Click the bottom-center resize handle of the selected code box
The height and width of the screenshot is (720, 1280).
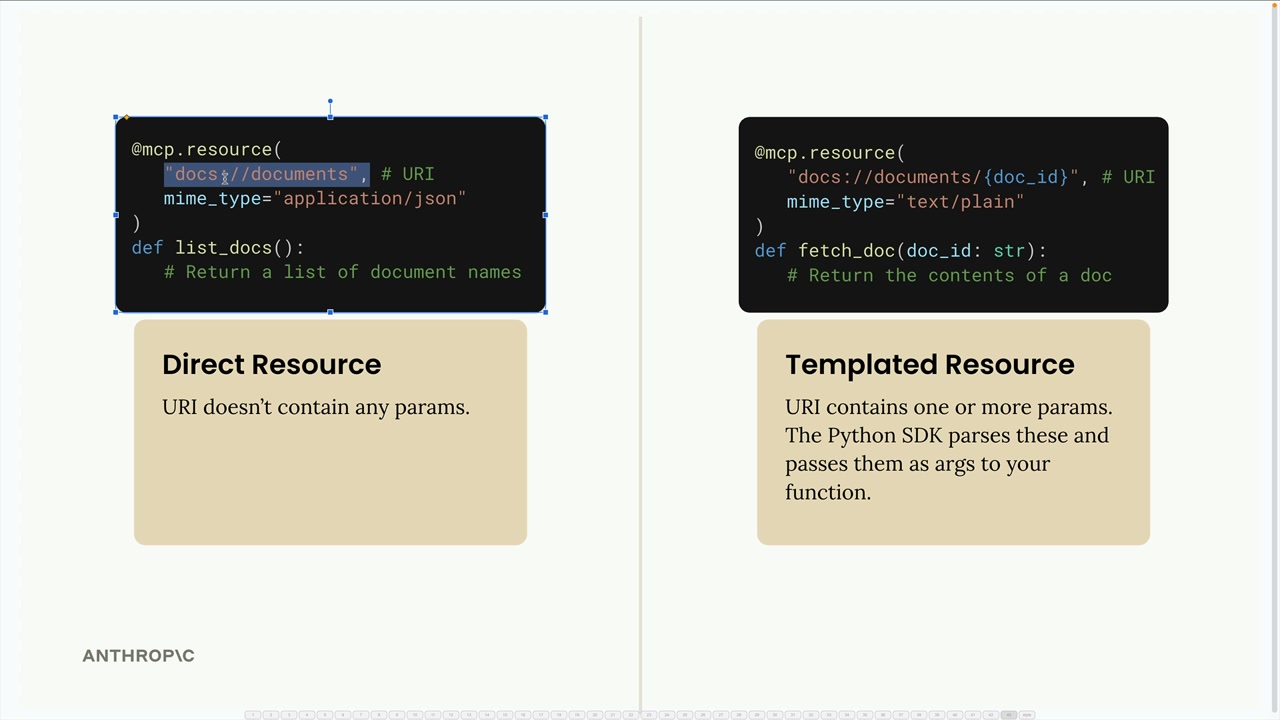click(x=330, y=312)
